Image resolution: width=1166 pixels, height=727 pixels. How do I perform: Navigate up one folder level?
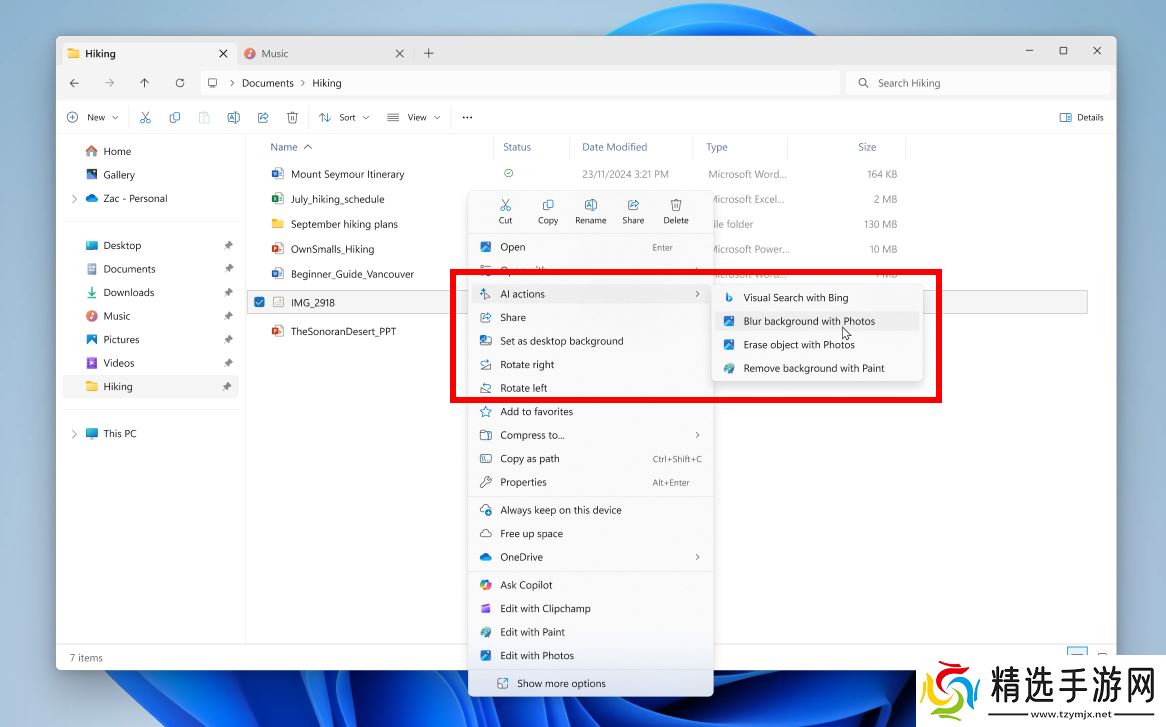pyautogui.click(x=145, y=83)
